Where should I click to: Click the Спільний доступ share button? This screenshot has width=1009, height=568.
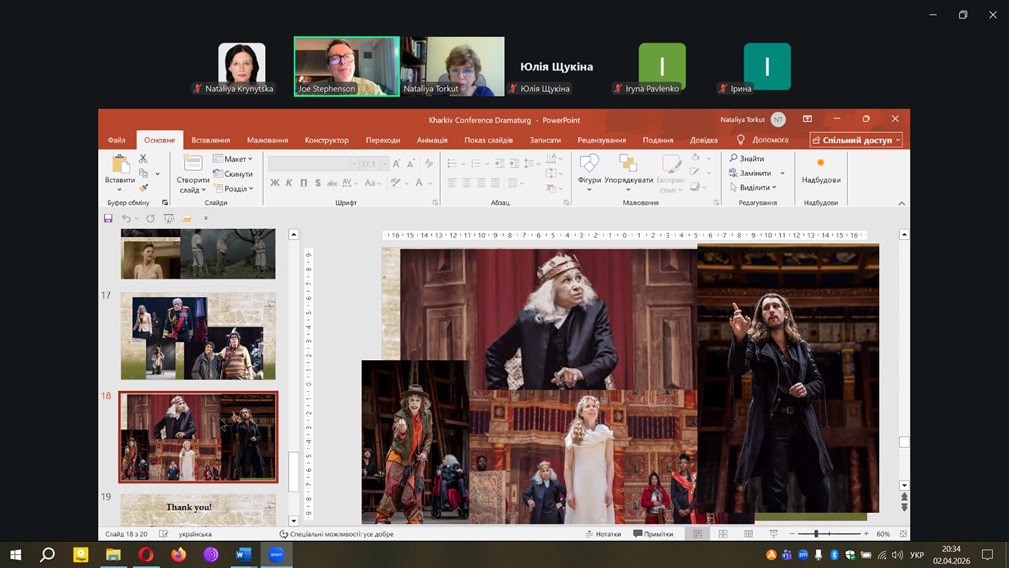click(856, 141)
